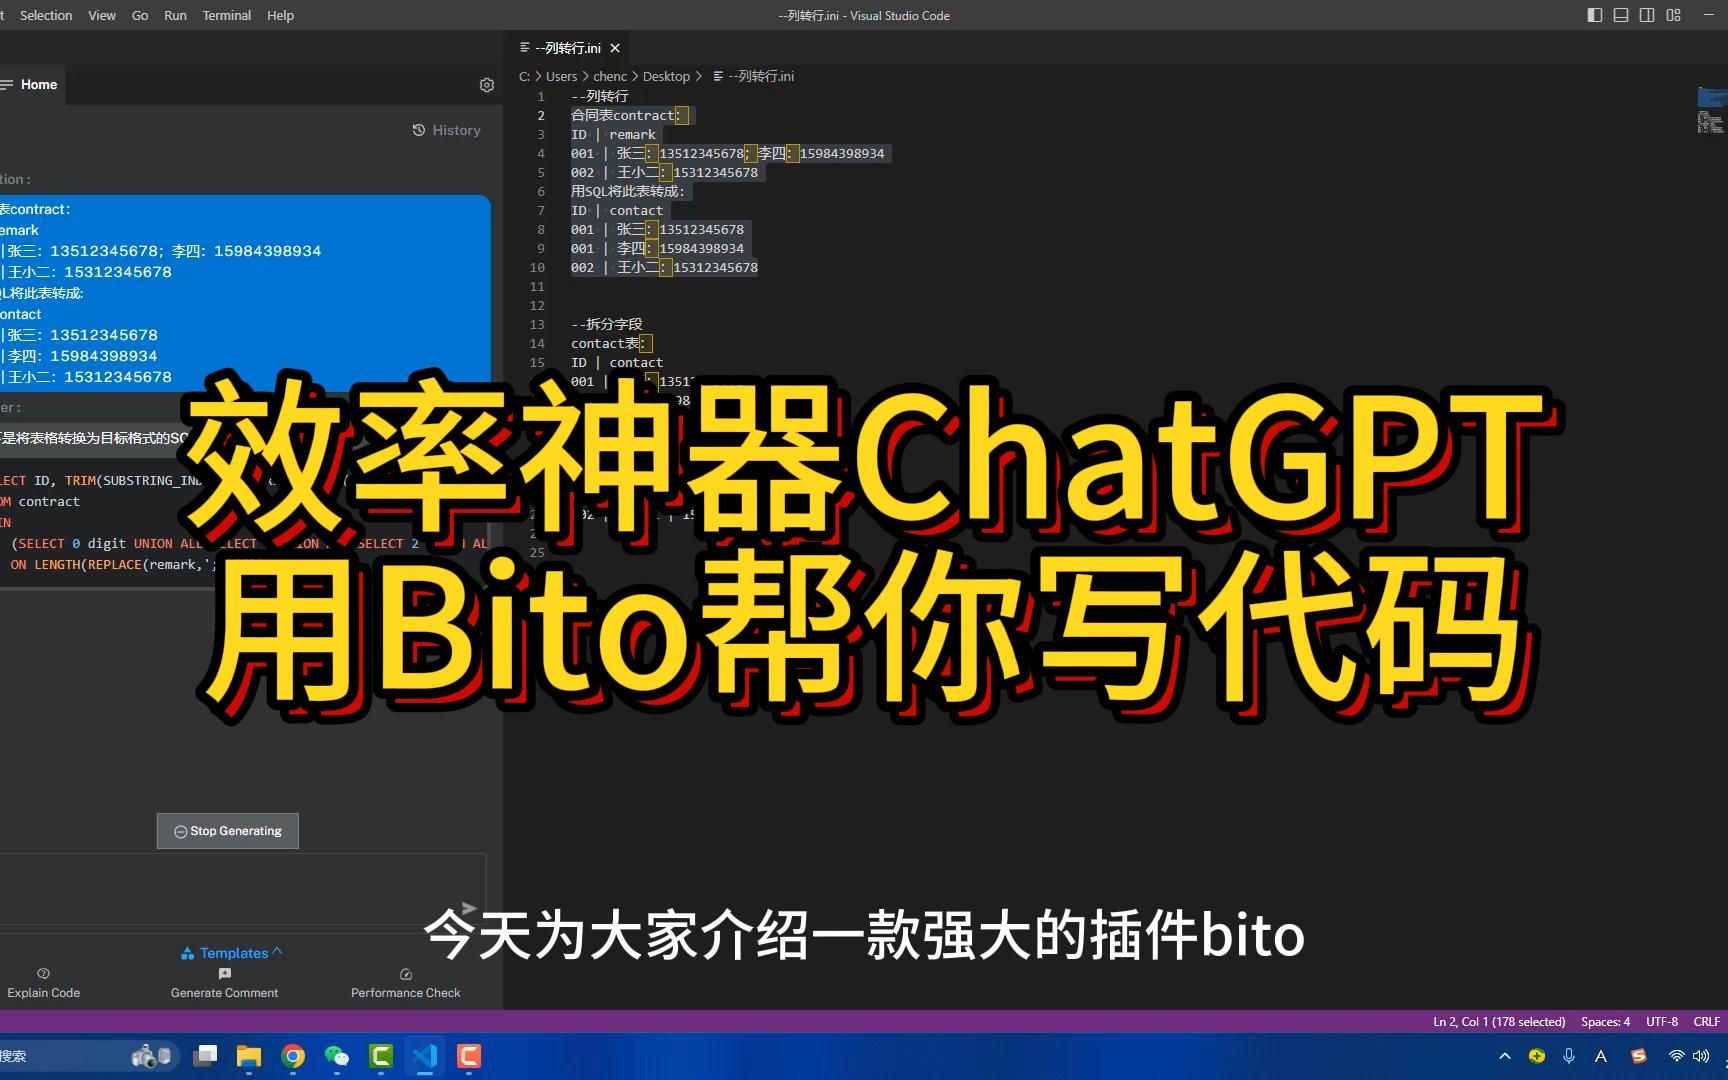Viewport: 1728px width, 1080px height.
Task: Click the Windows taskbar search box
Action: tap(88, 1056)
